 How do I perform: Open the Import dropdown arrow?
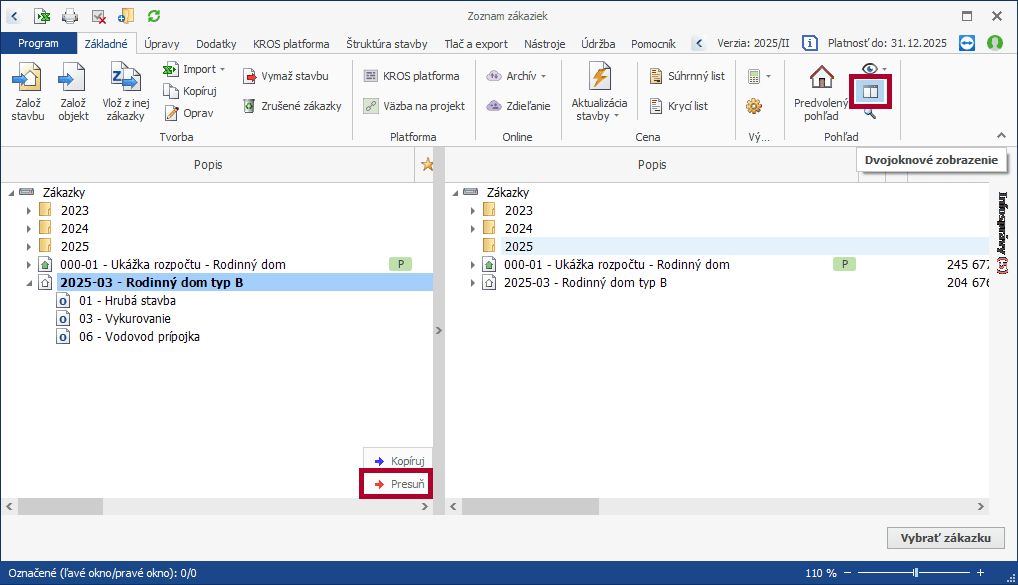tap(222, 70)
